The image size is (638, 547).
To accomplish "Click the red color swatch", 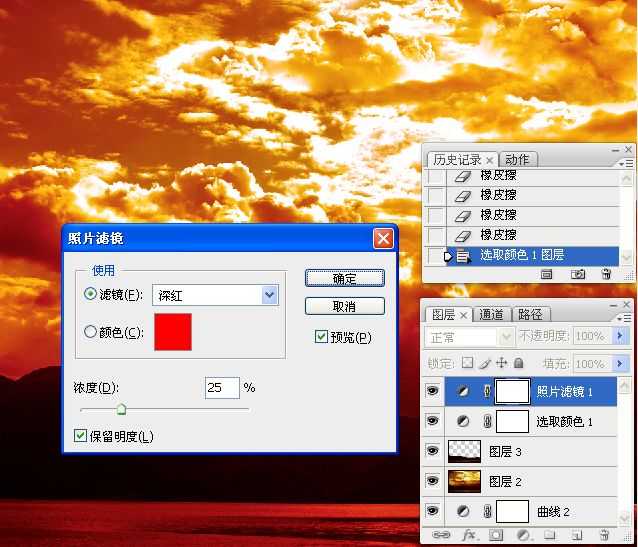I will pyautogui.click(x=173, y=332).
